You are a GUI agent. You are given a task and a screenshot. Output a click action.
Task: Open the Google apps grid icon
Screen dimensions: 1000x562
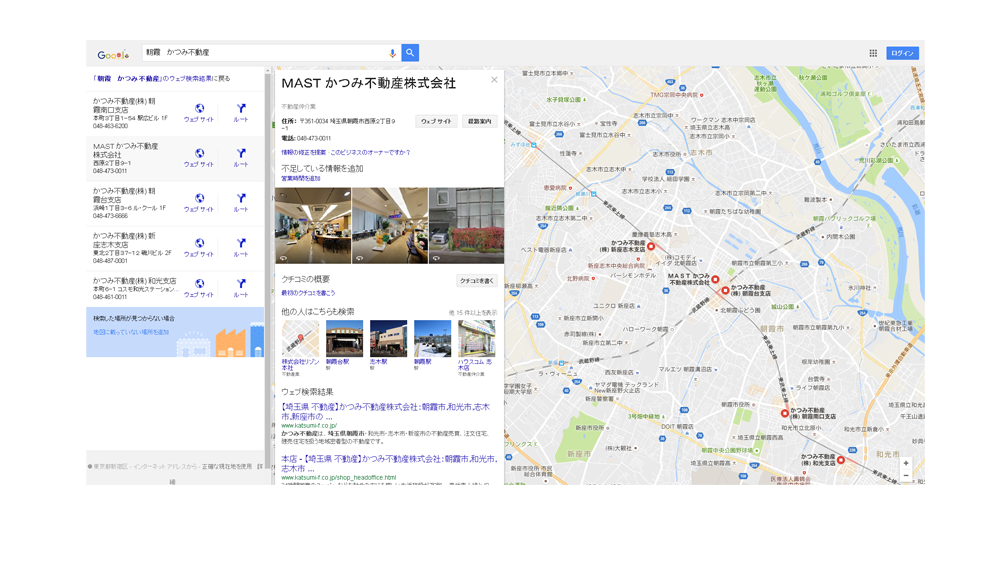pos(873,53)
